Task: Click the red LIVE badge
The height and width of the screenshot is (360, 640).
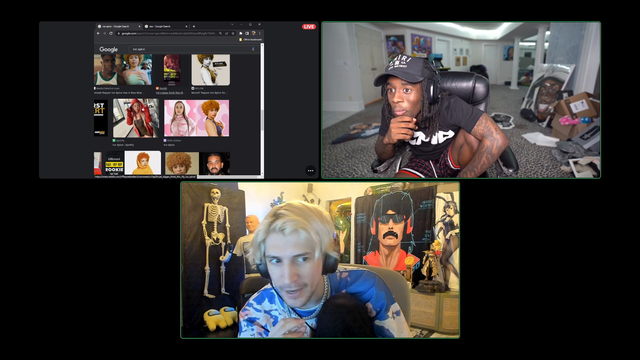Action: pyautogui.click(x=309, y=27)
